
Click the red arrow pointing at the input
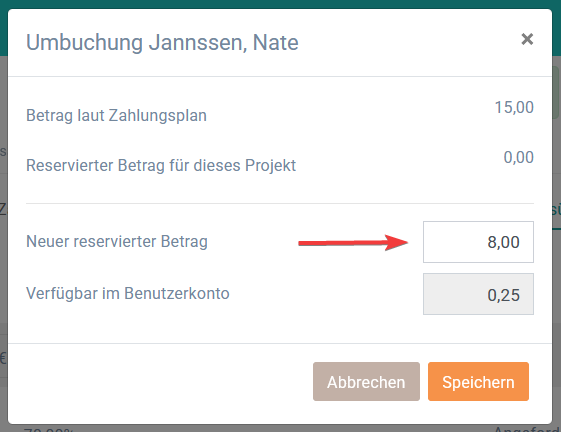[353, 243]
